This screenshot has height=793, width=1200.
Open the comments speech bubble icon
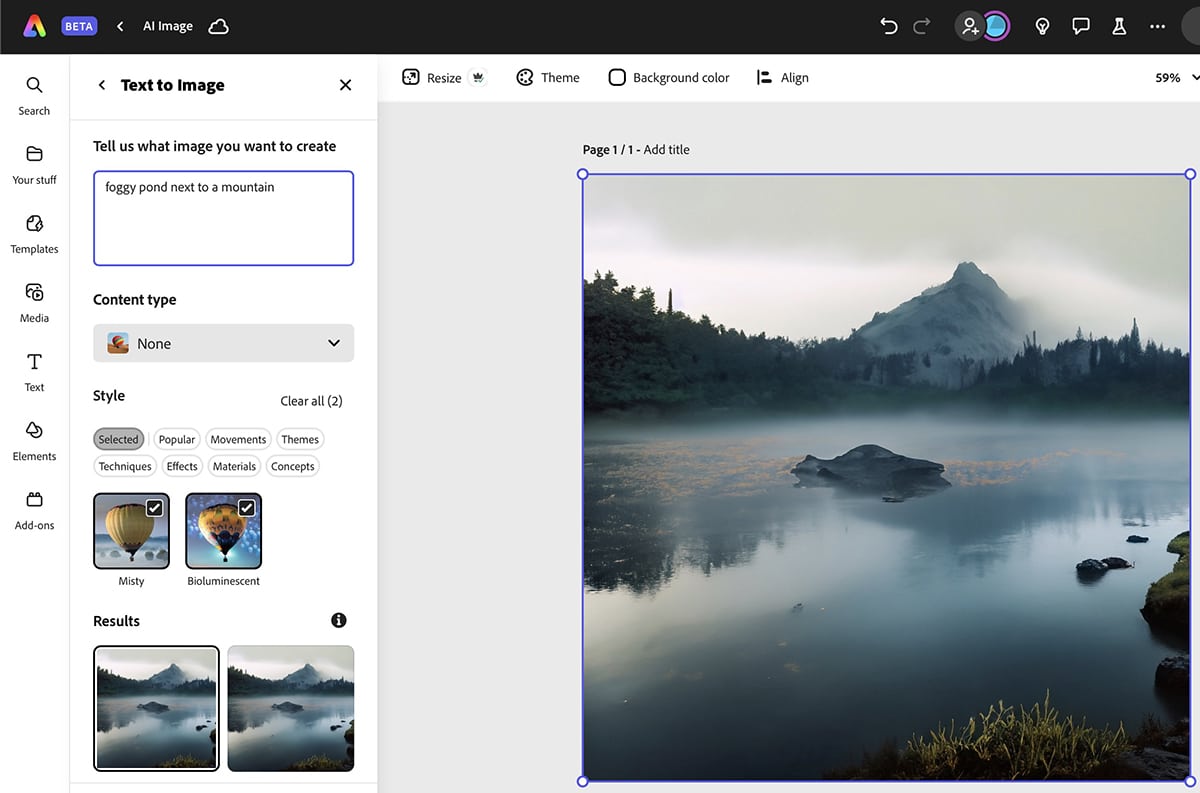point(1080,26)
